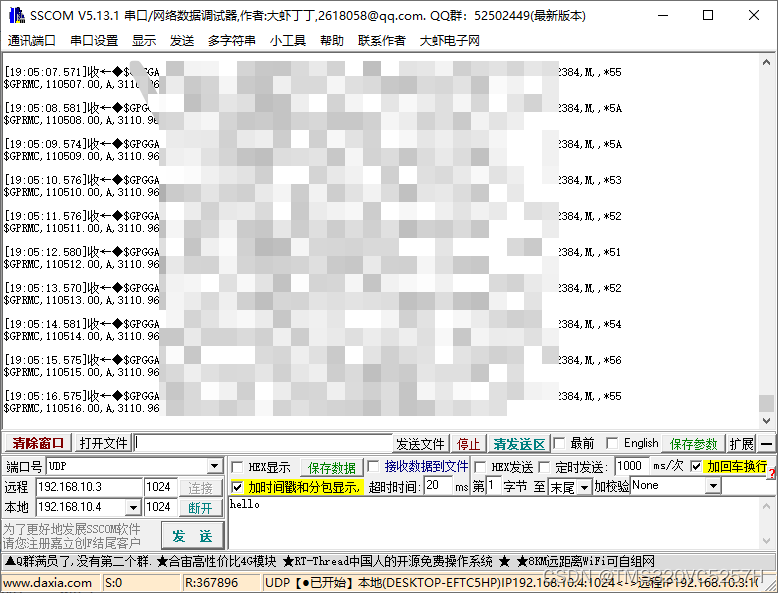Click the $GPRMC,110512.00 line
Image resolution: width=778 pixels, height=593 pixels.
(82, 264)
